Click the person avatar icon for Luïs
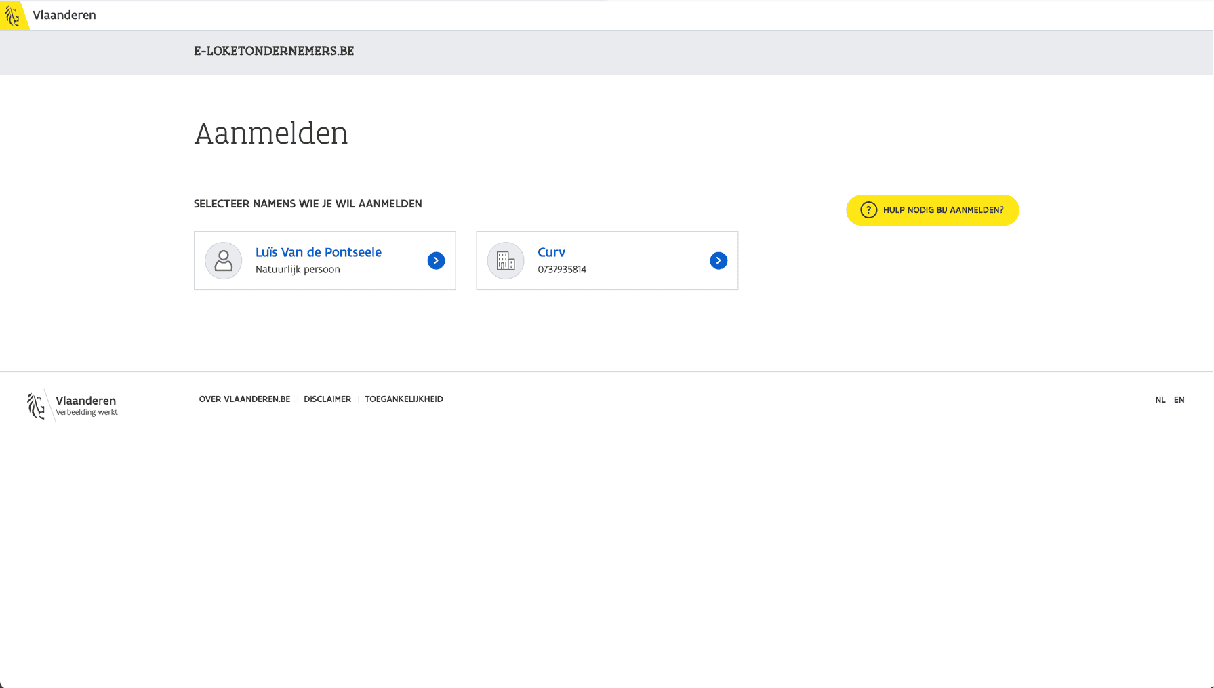This screenshot has width=1214, height=688. pyautogui.click(x=224, y=260)
